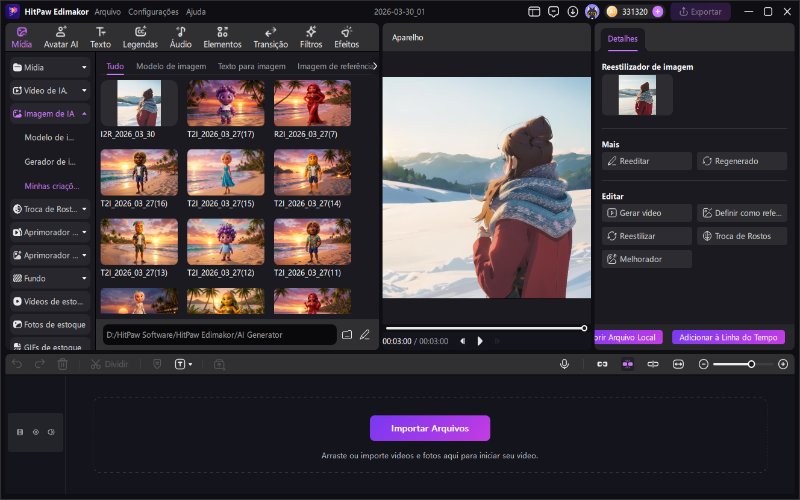Click Adicionar à Linha do Tempo button

click(728, 337)
